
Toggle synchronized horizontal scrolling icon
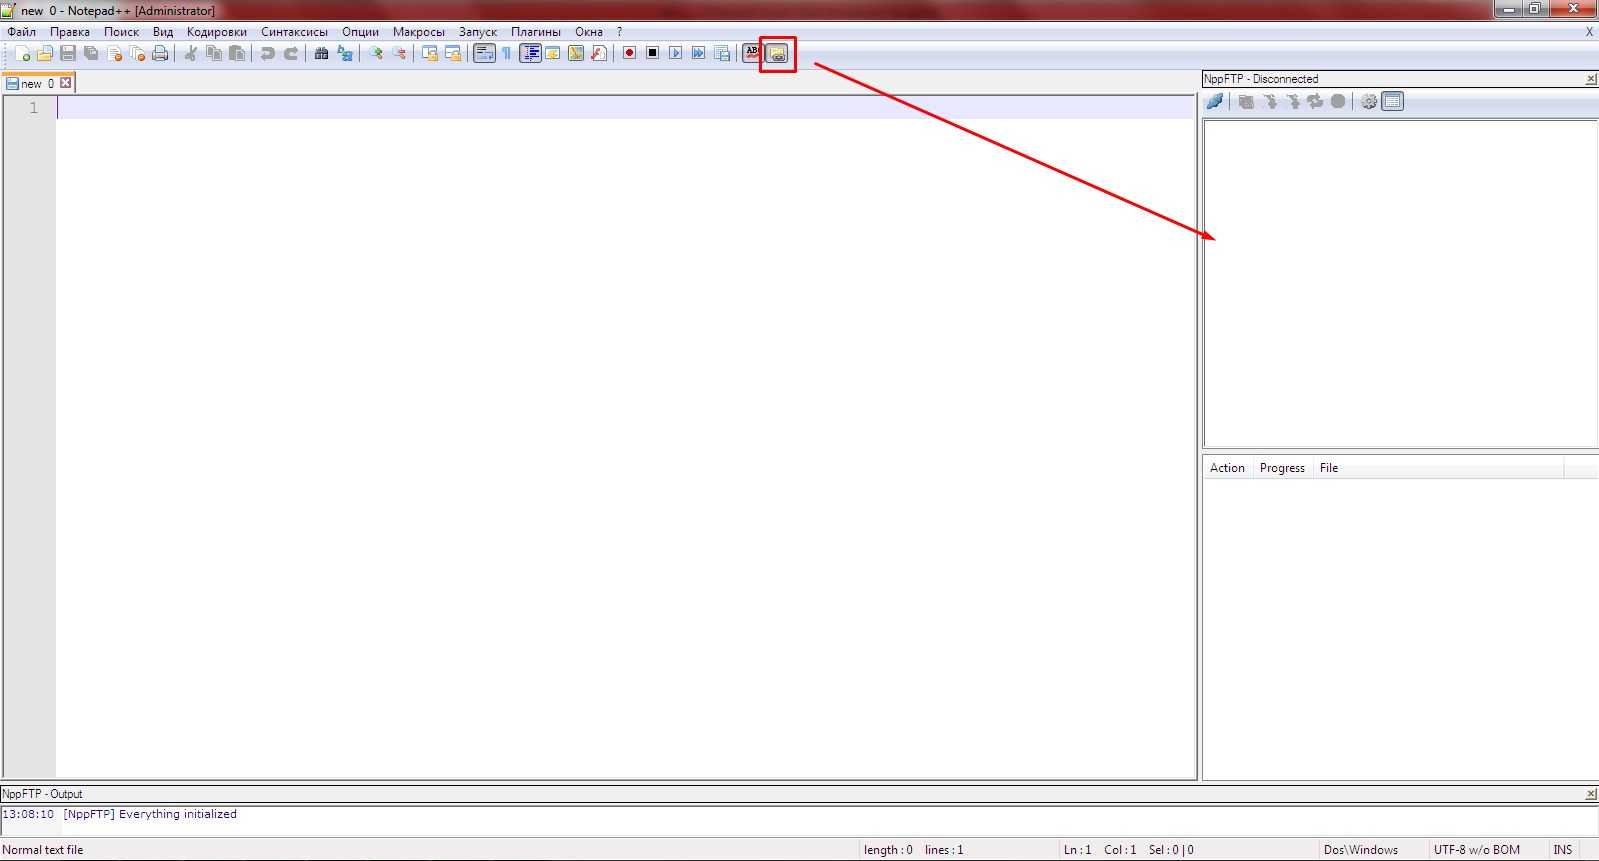pyautogui.click(x=453, y=53)
